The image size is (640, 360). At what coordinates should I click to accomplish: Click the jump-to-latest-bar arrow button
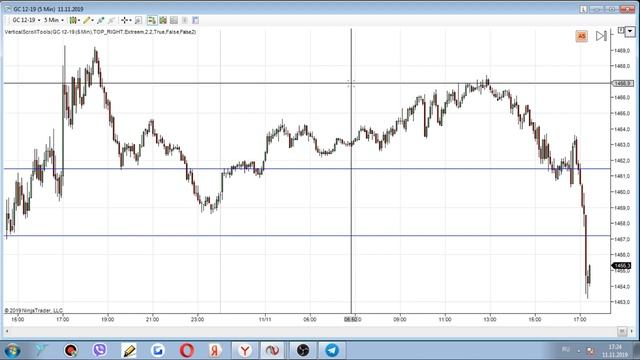click(601, 36)
